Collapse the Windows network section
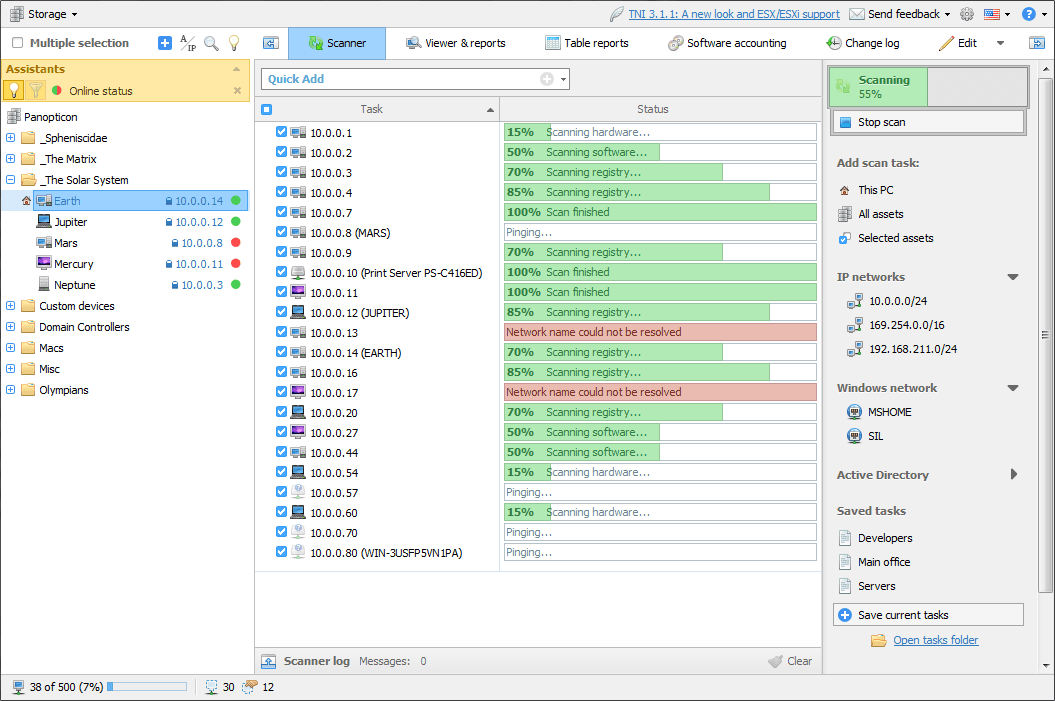The image size is (1055, 701). coord(1013,388)
